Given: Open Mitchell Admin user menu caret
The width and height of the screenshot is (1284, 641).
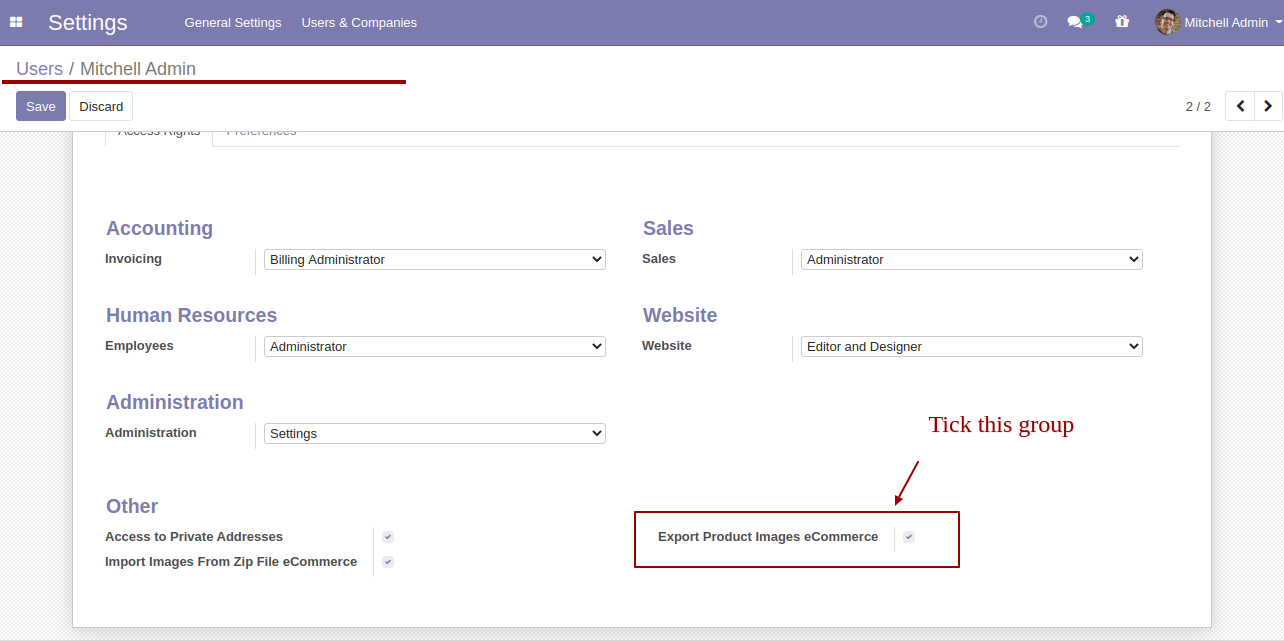Looking at the screenshot, I should coord(1279,22).
